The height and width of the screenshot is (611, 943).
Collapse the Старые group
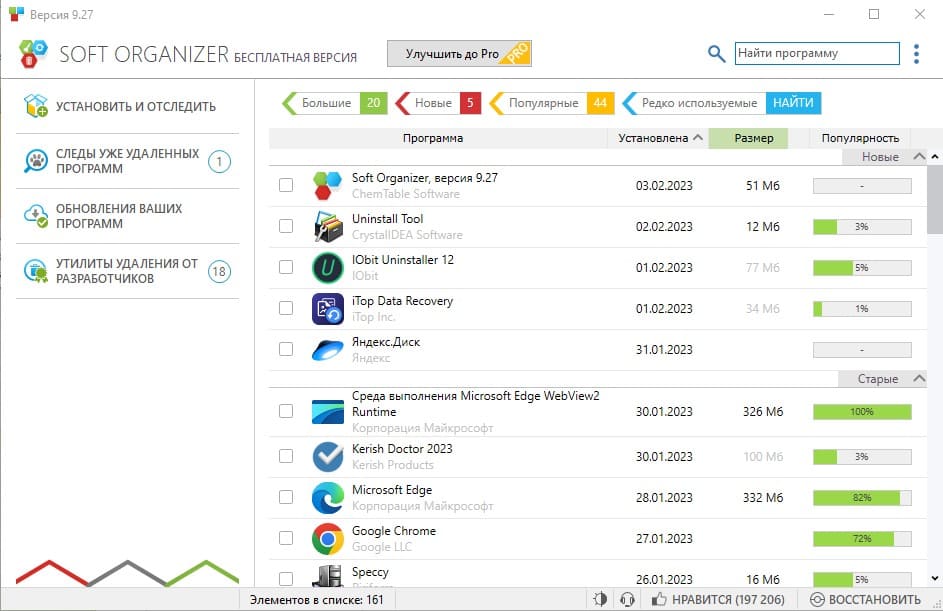tap(919, 378)
